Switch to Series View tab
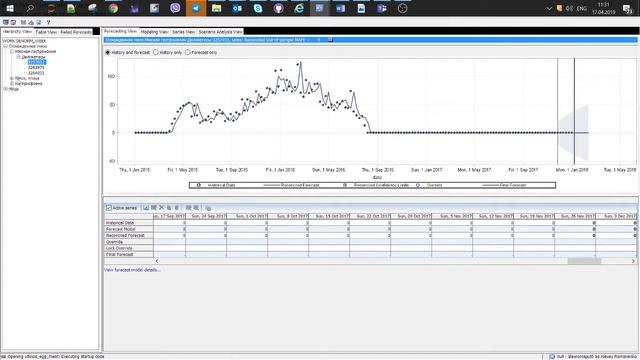This screenshot has width=640, height=360. pyautogui.click(x=183, y=31)
